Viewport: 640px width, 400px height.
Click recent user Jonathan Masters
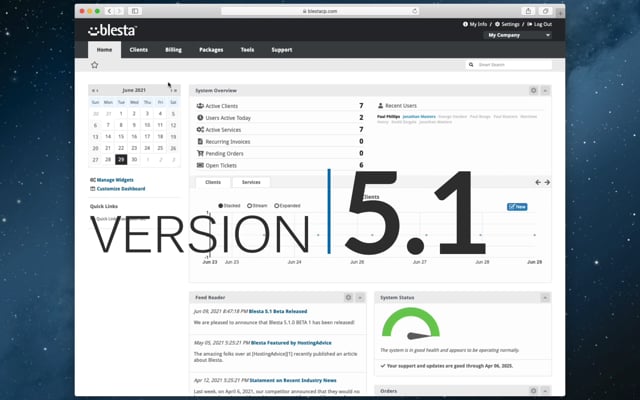coord(419,117)
